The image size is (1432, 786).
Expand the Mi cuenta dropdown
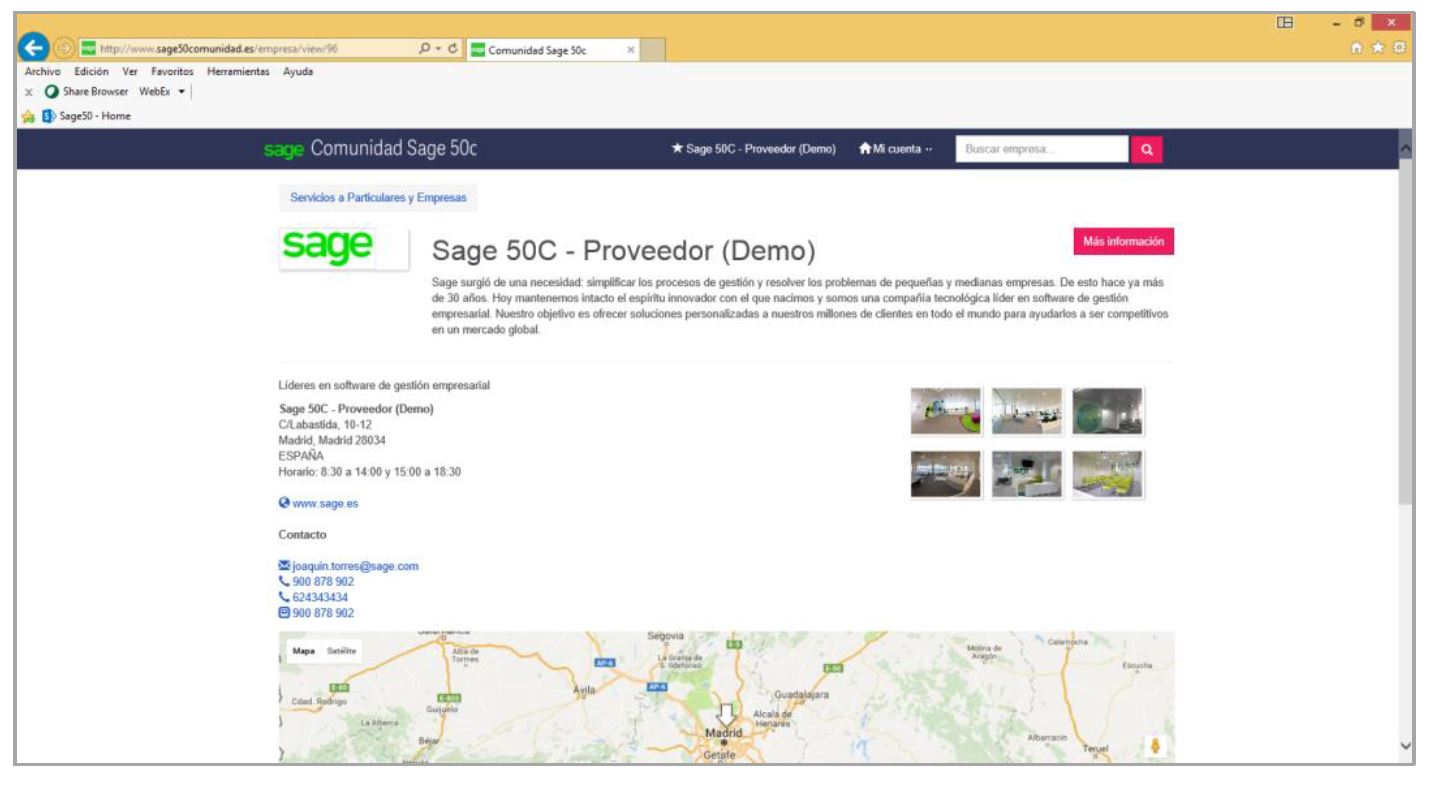click(x=895, y=150)
